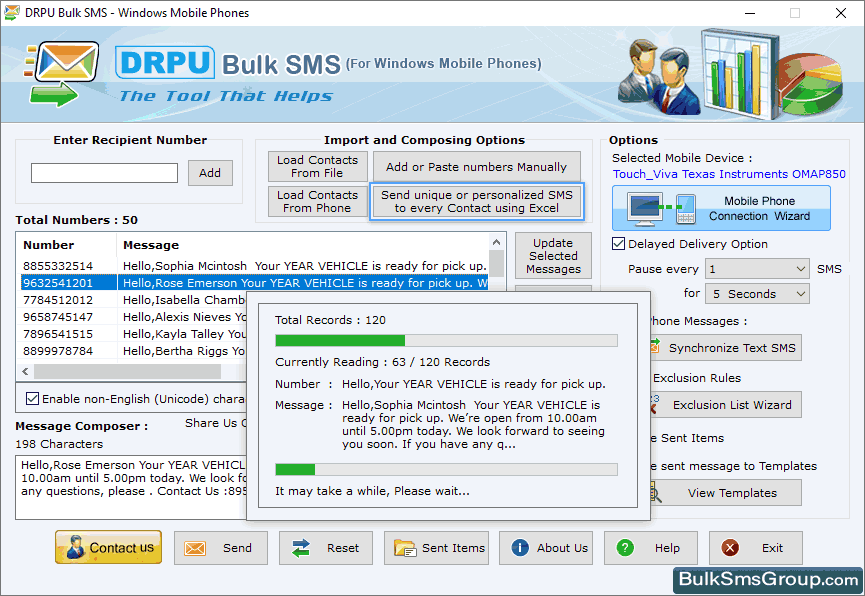Screen dimensions: 865x596
Task: Toggle Enable non-English (Unicode) checkbox
Action: 33,398
